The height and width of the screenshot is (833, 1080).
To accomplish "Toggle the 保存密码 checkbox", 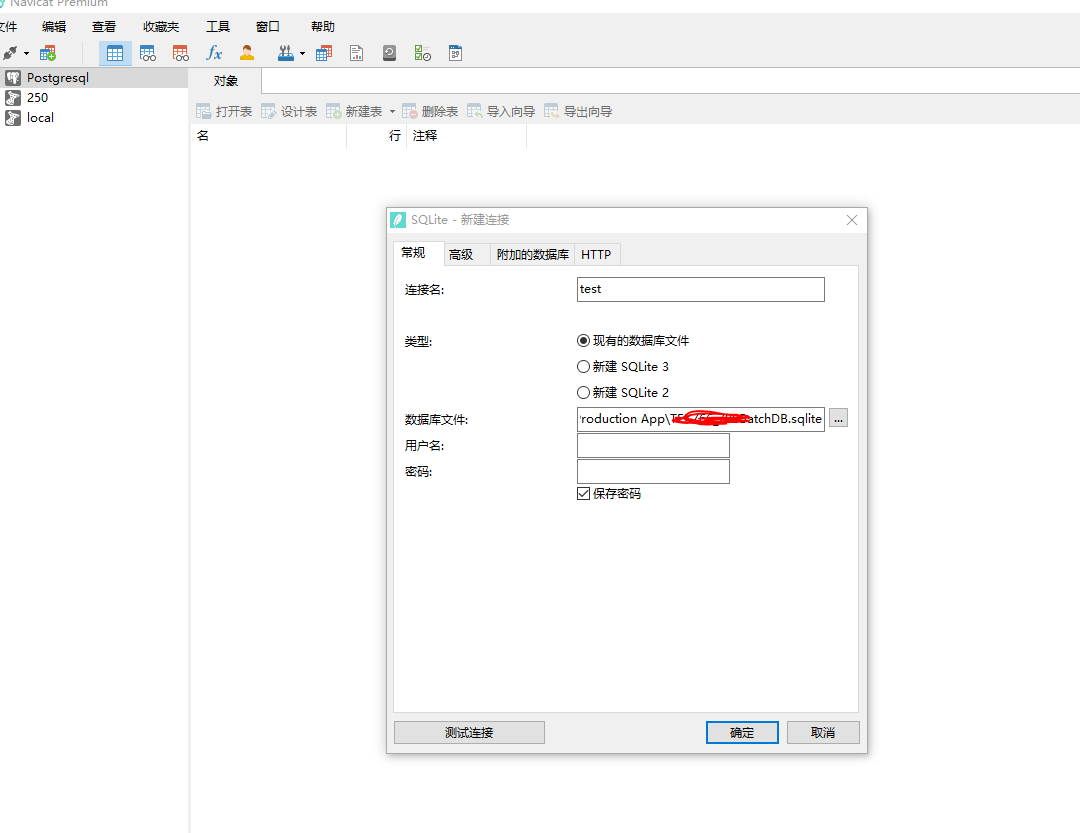I will (583, 493).
